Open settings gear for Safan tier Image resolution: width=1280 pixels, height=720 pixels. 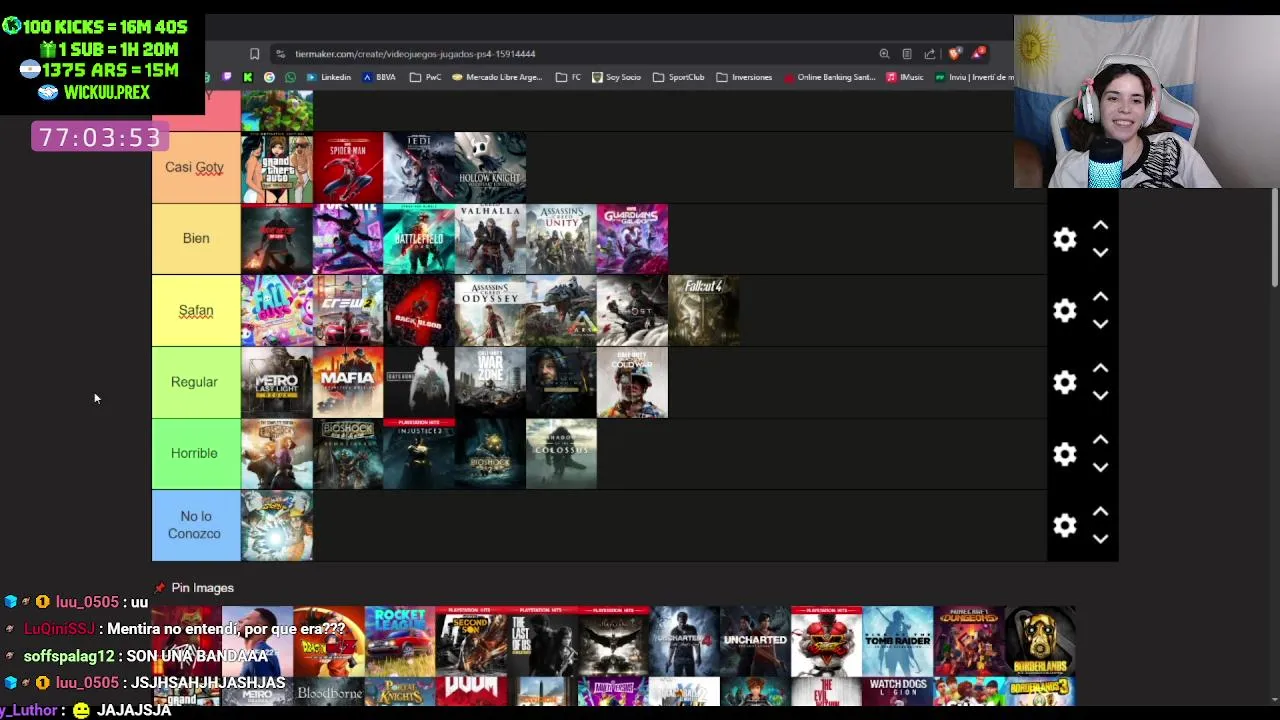tap(1065, 311)
